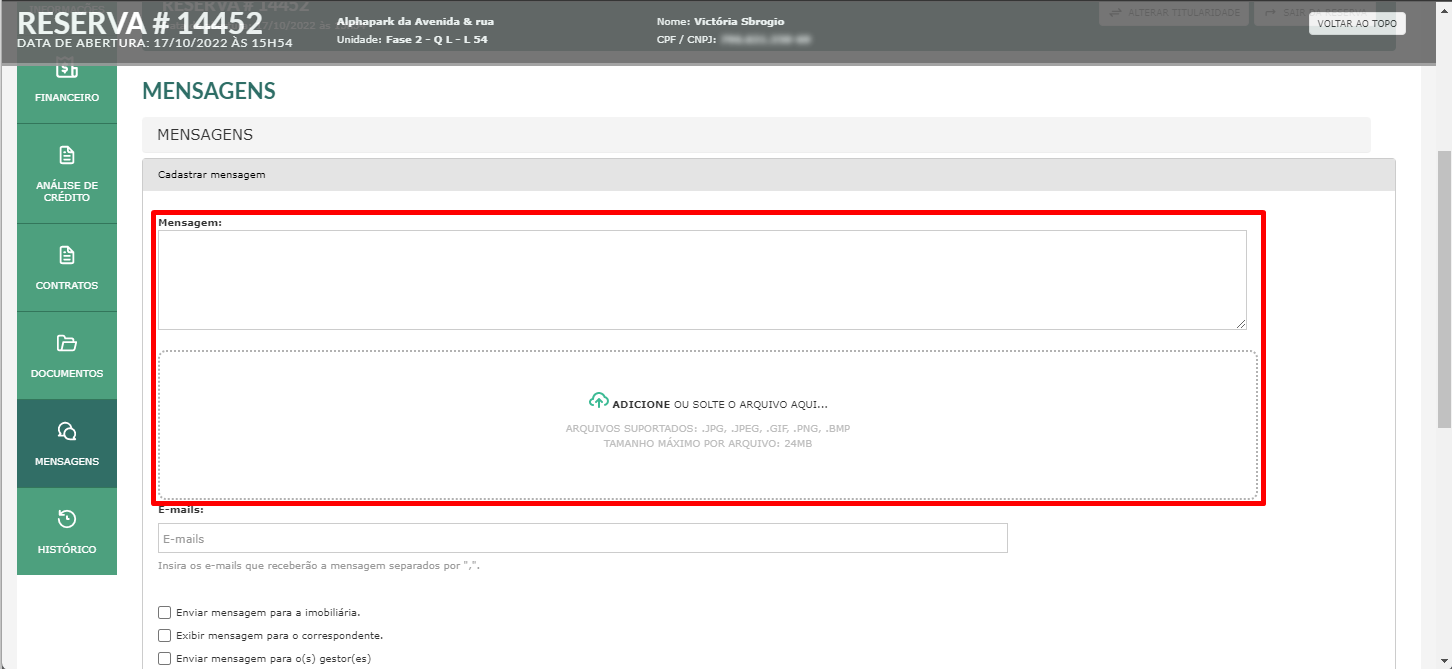Click the Alterar Titularidade button
The width and height of the screenshot is (1452, 669).
tap(1174, 12)
